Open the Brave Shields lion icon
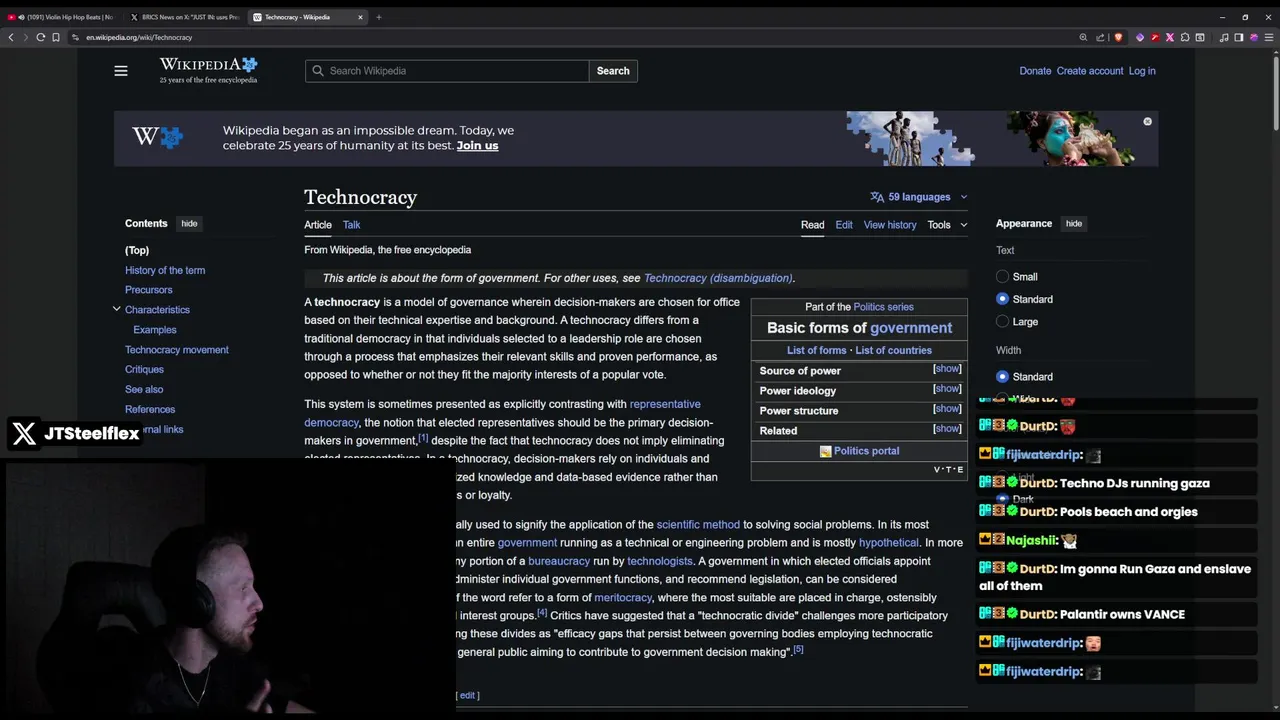 (x=1118, y=37)
